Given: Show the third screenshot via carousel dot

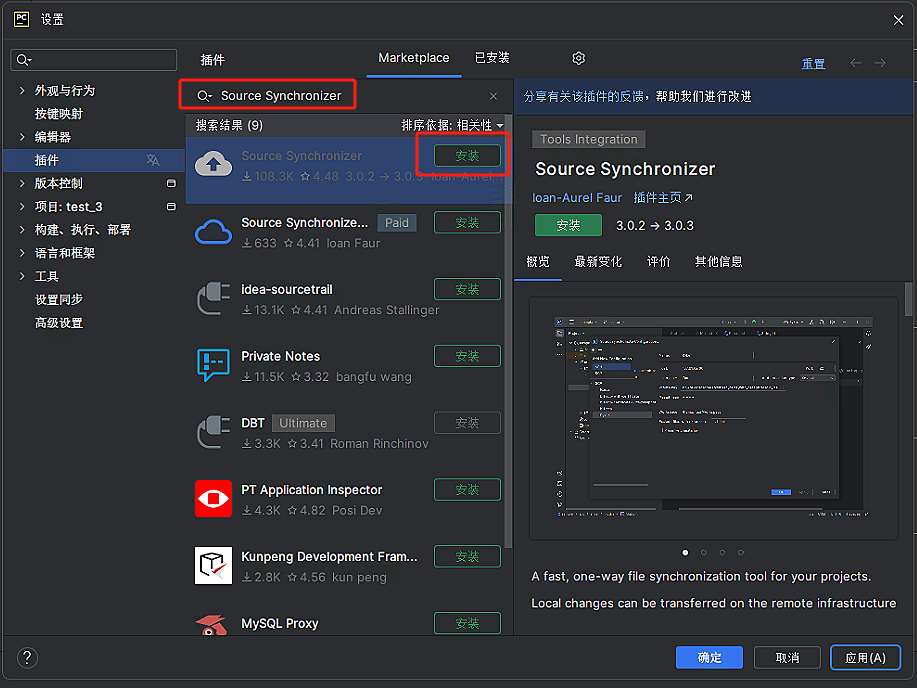Looking at the screenshot, I should [x=722, y=552].
